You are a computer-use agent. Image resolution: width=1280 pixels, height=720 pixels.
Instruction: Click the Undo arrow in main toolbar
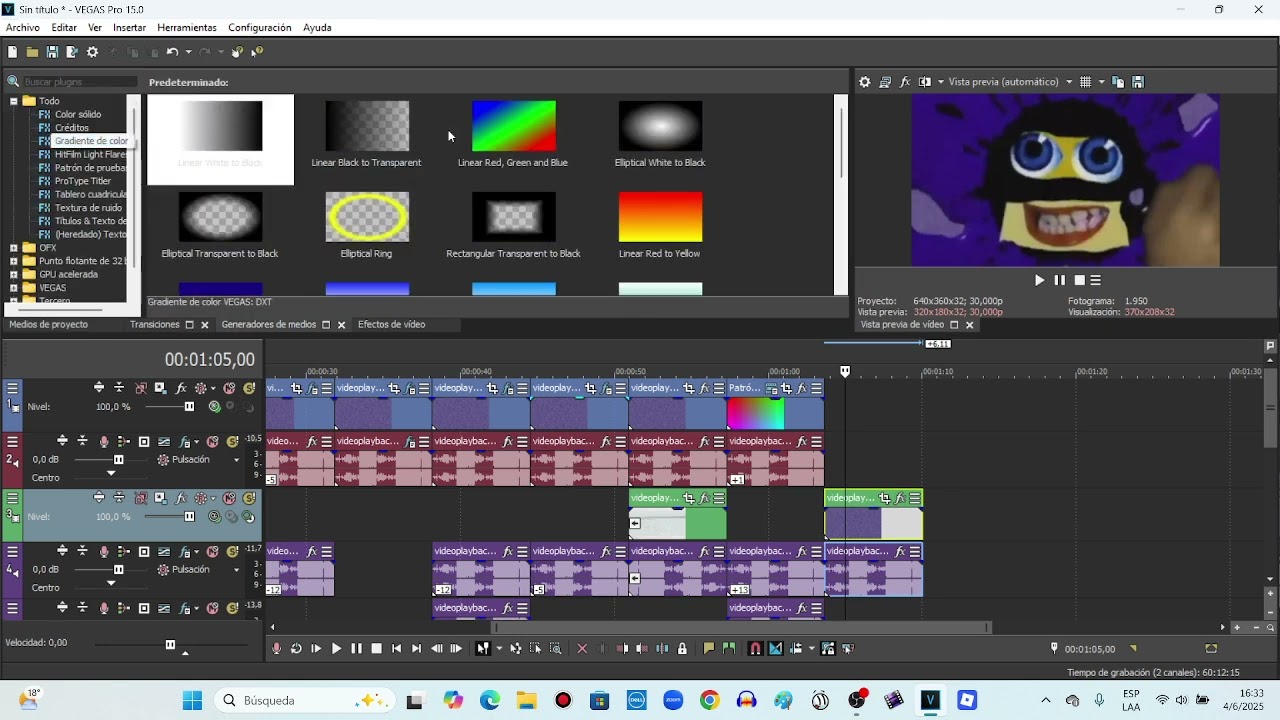point(172,52)
